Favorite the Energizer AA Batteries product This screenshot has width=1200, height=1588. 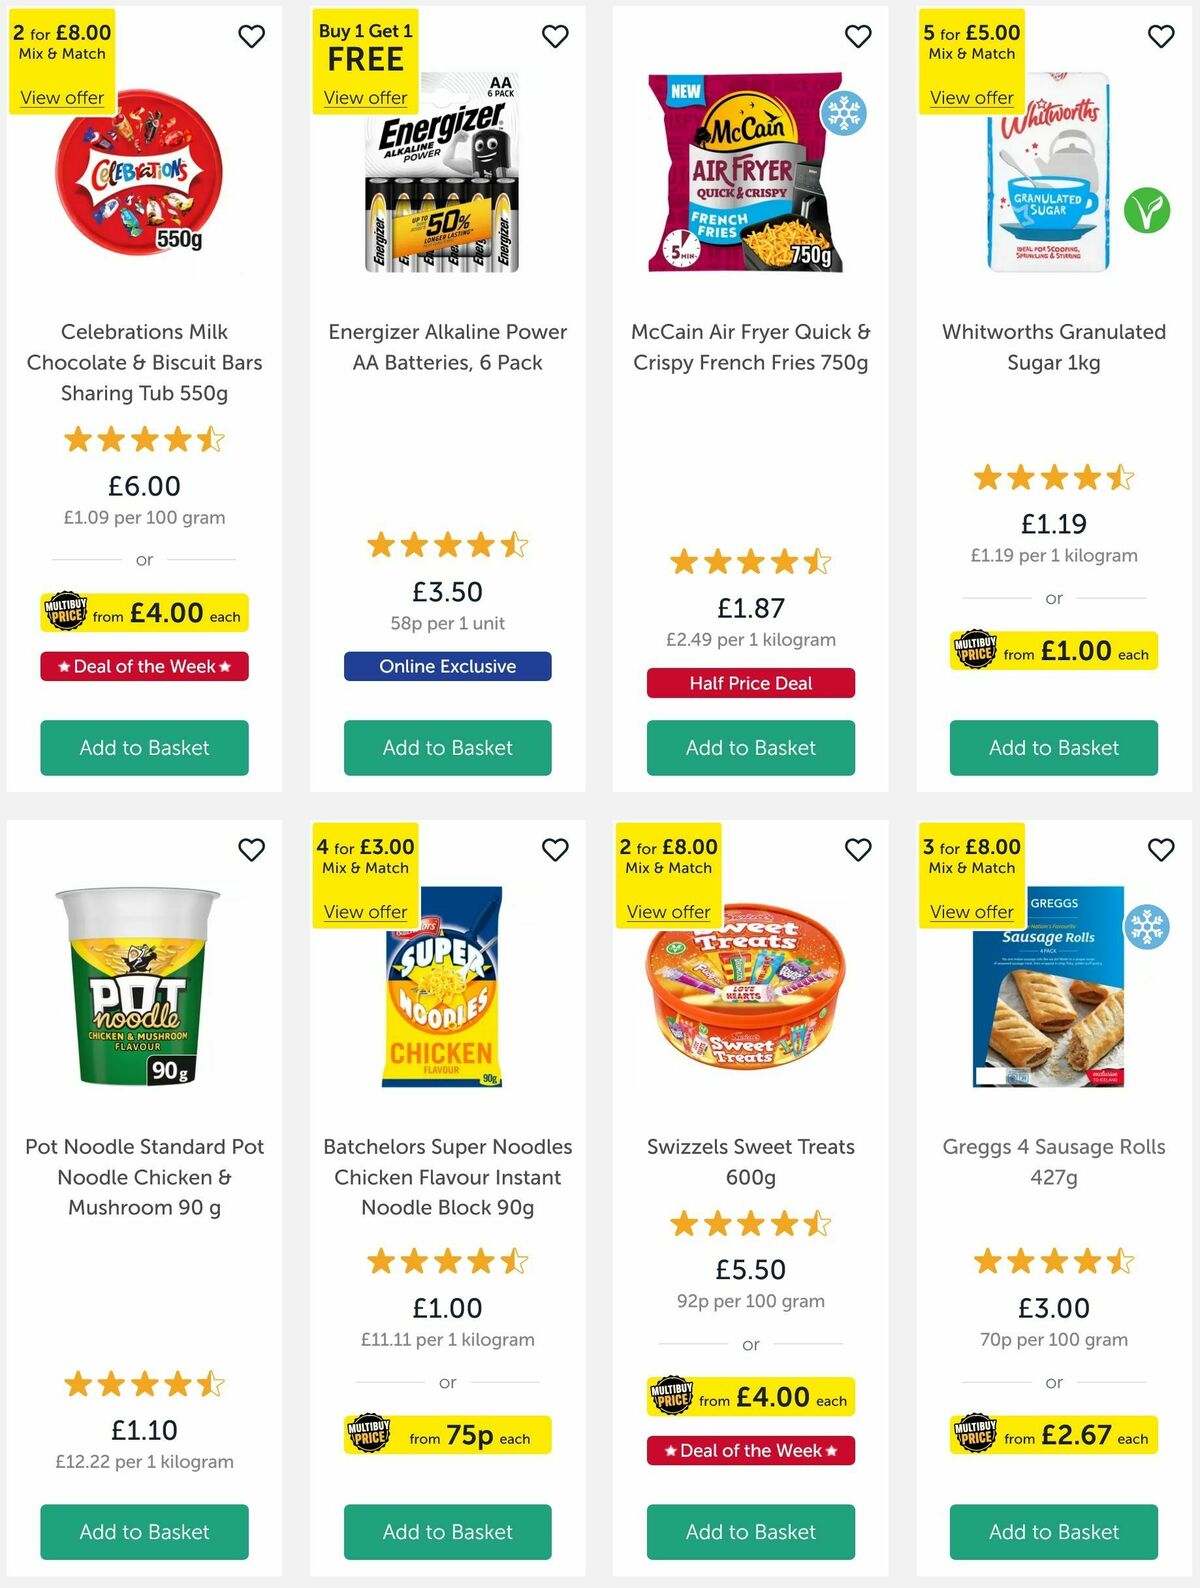[x=555, y=35]
